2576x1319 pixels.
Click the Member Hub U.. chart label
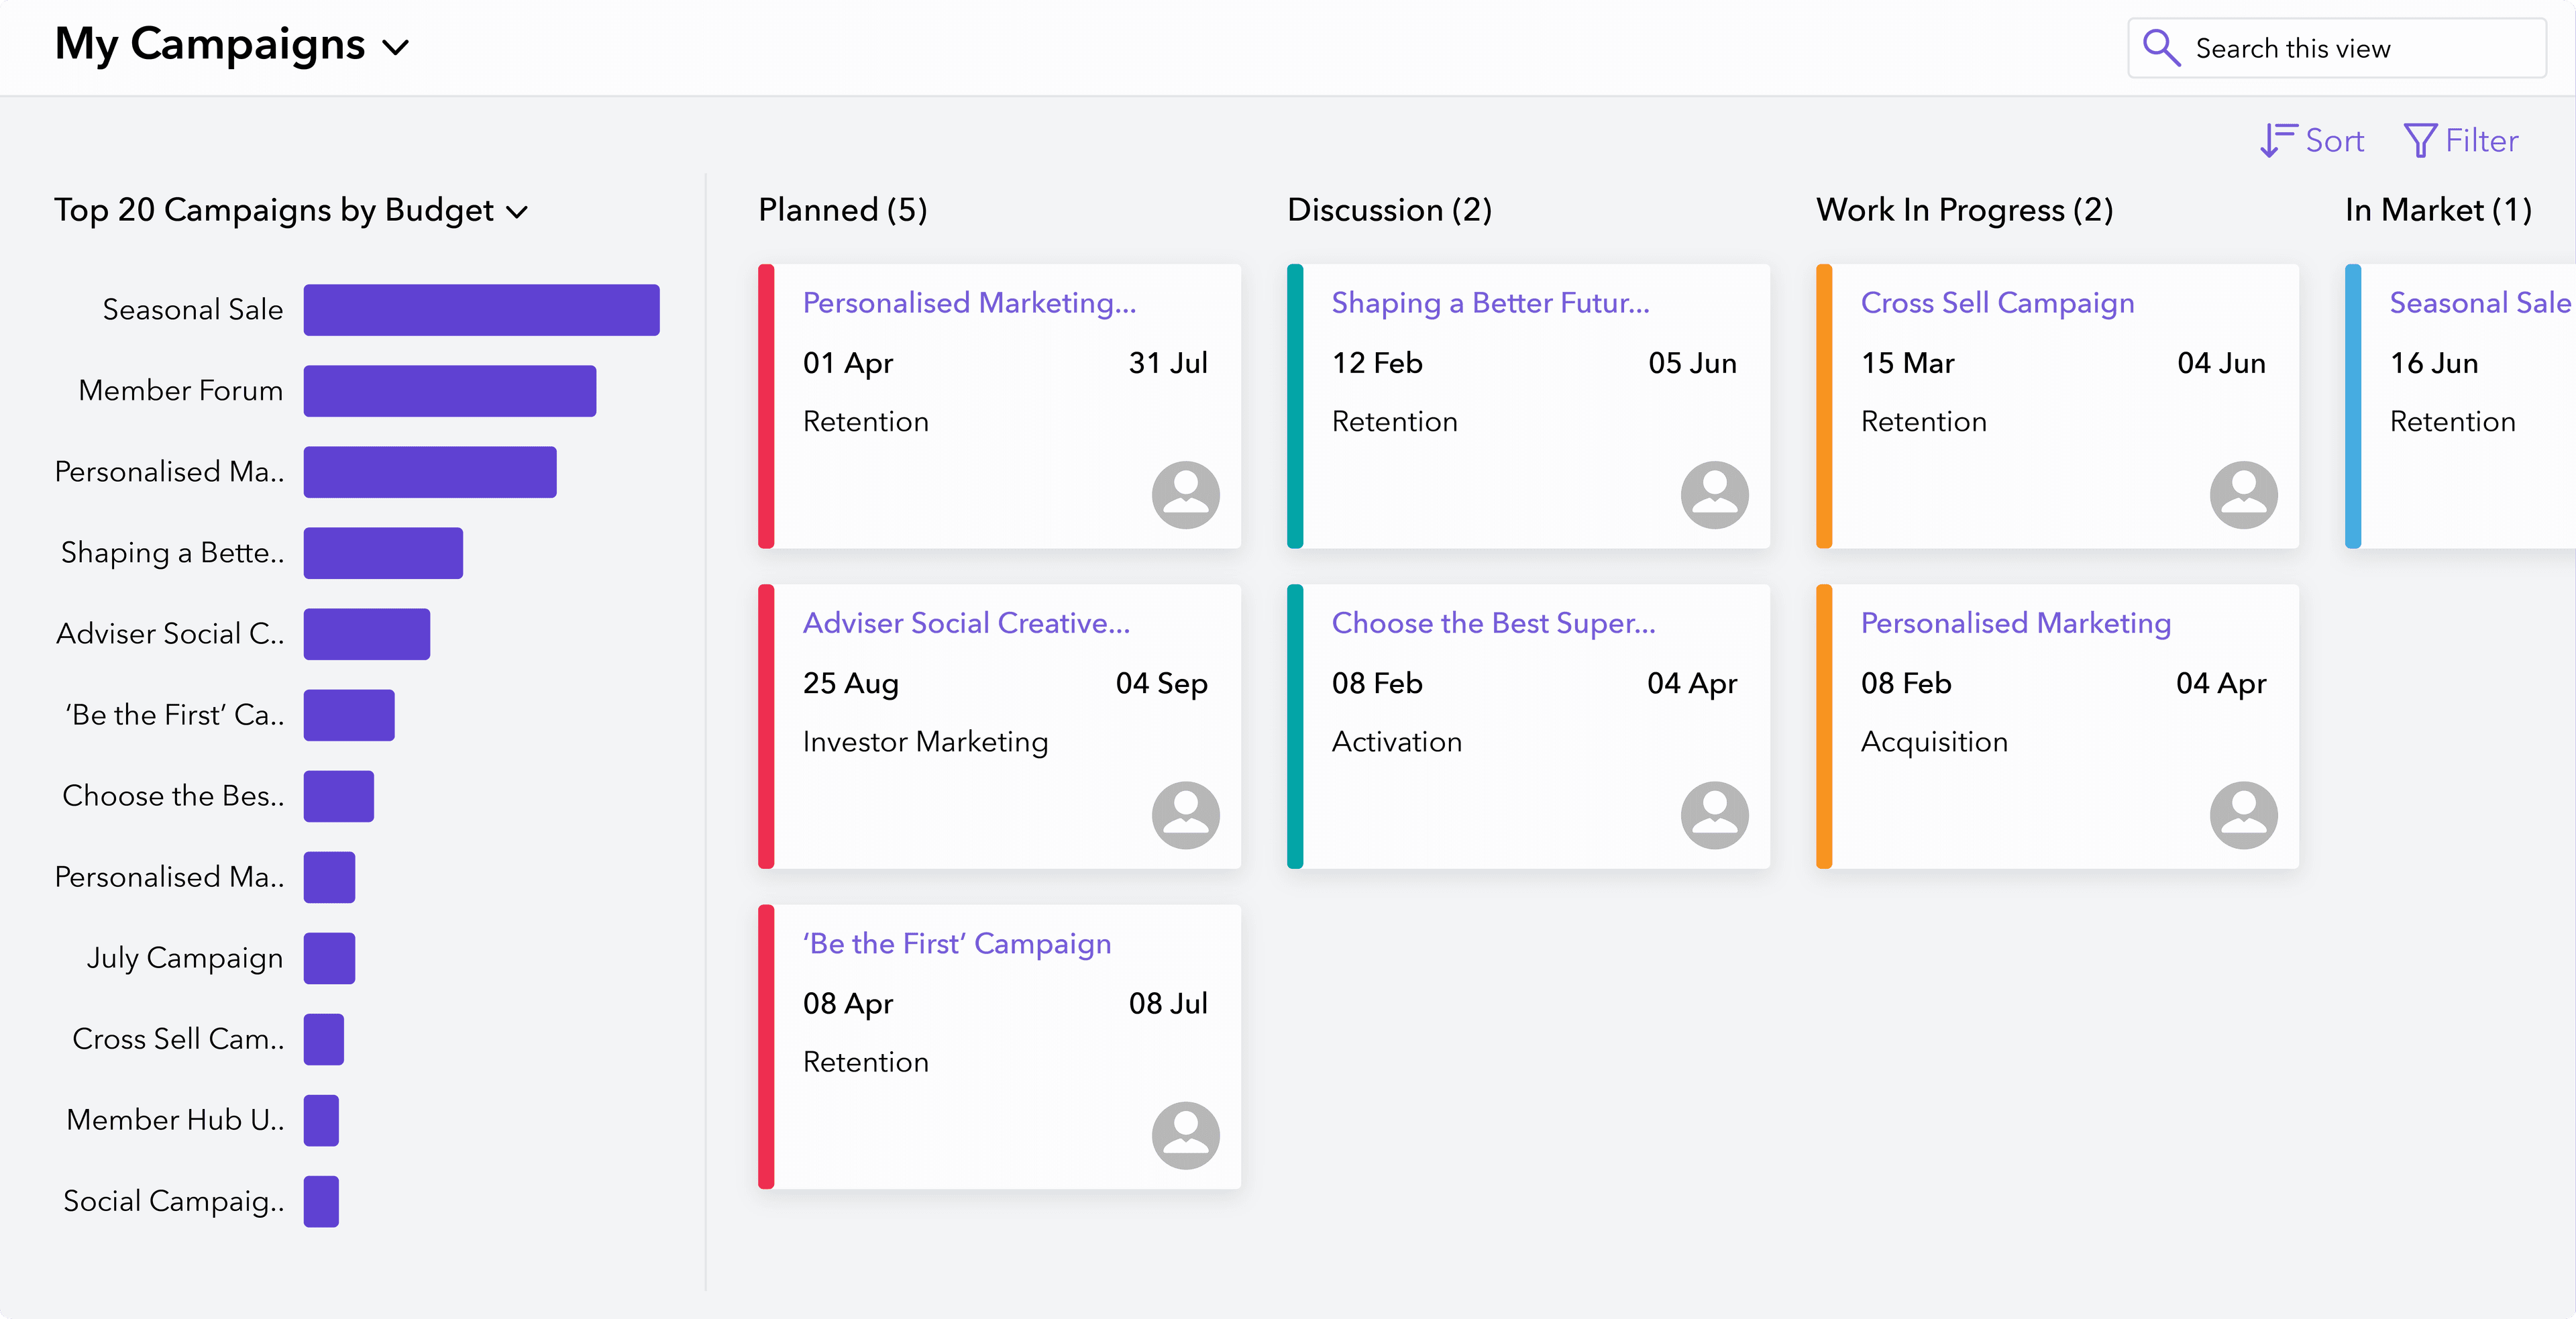pos(175,1120)
